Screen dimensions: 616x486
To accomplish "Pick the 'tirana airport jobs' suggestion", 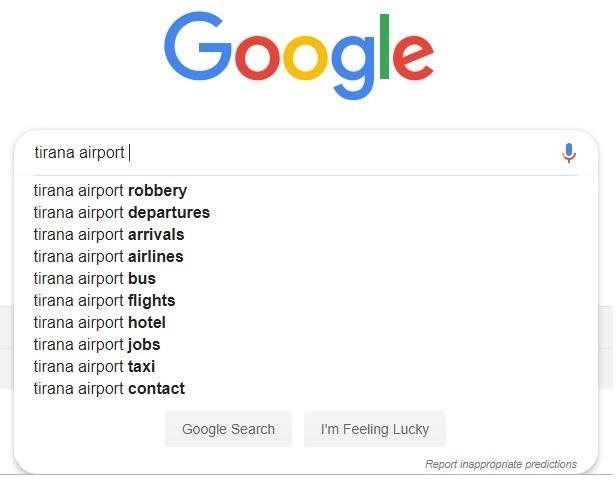I will [x=96, y=344].
